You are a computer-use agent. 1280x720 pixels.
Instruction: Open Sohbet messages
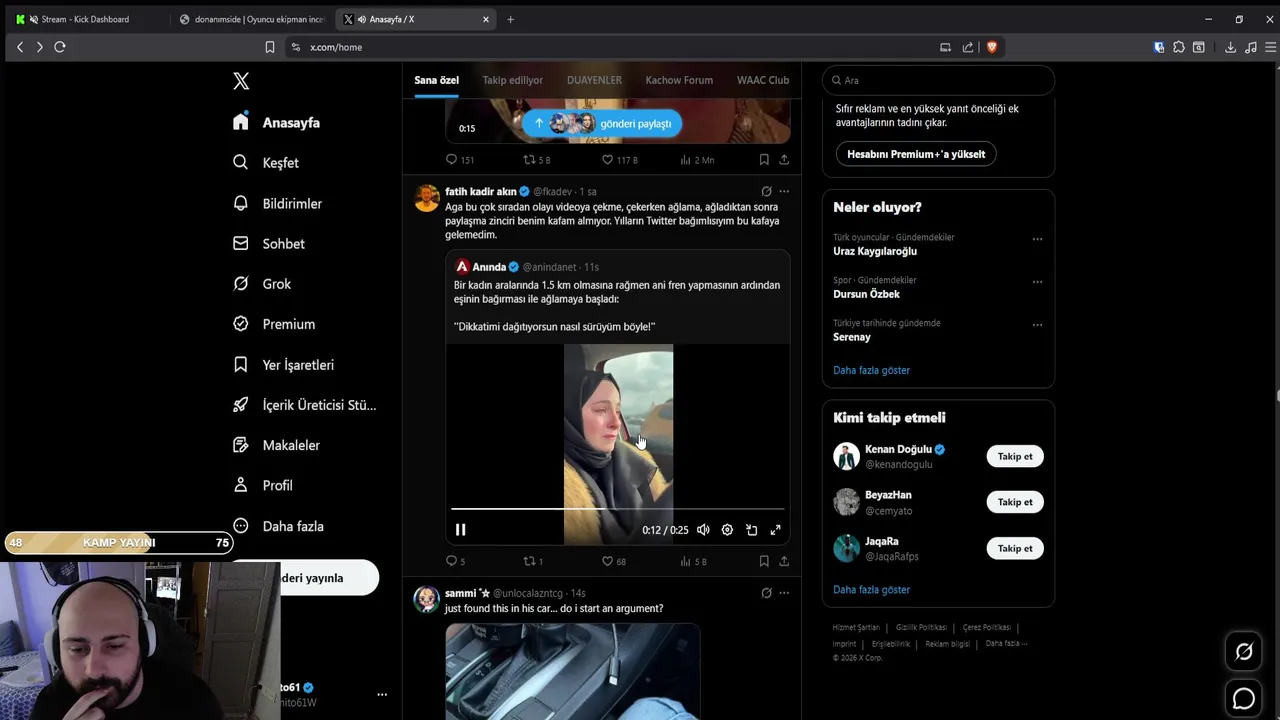(268, 243)
